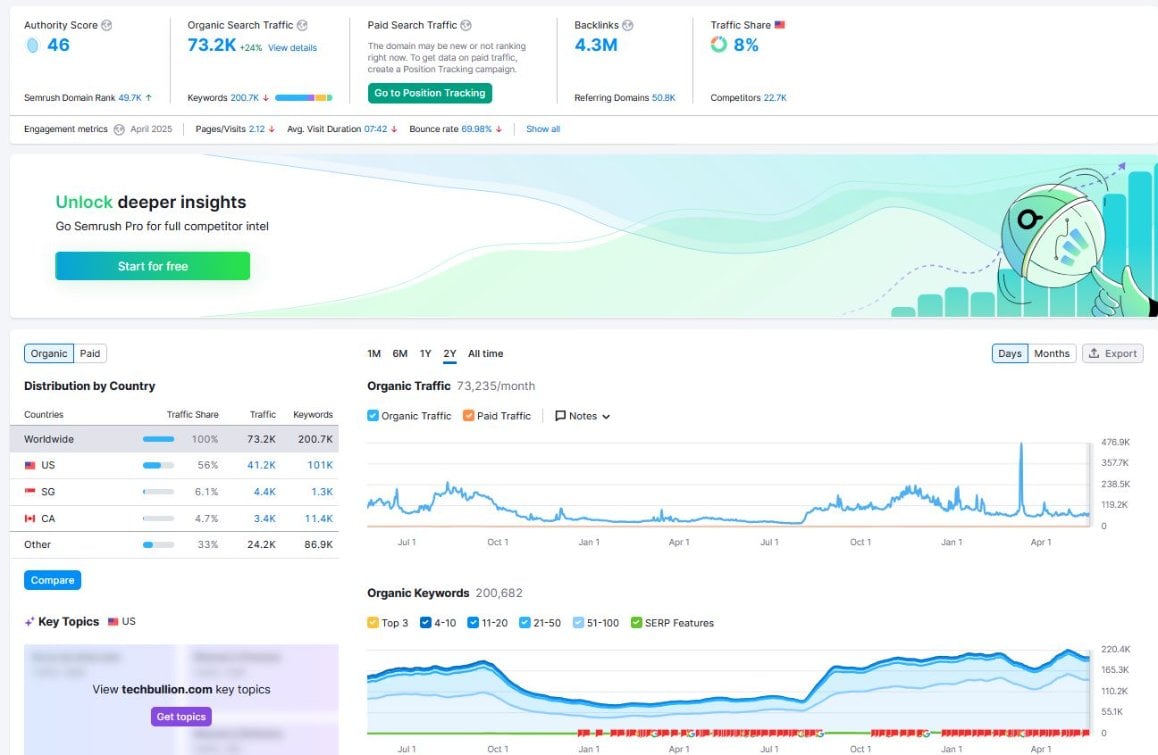1158x755 pixels.
Task: Select the Worldwide row
Action: tap(174, 439)
